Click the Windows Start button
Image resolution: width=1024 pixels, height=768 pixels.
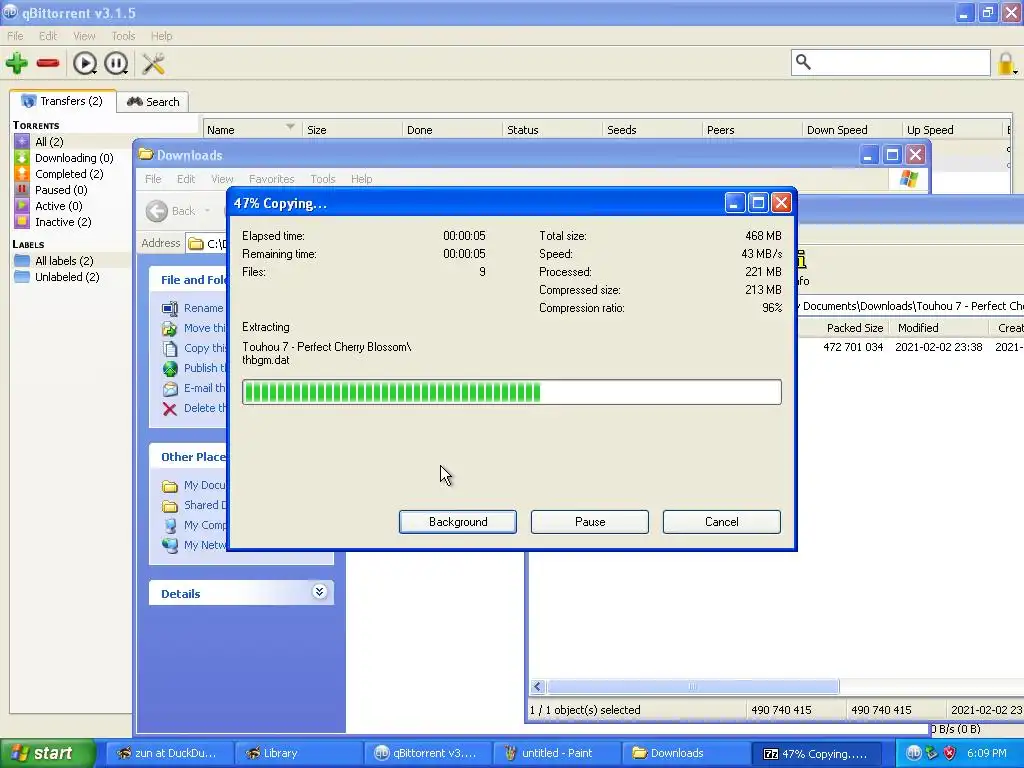47,753
